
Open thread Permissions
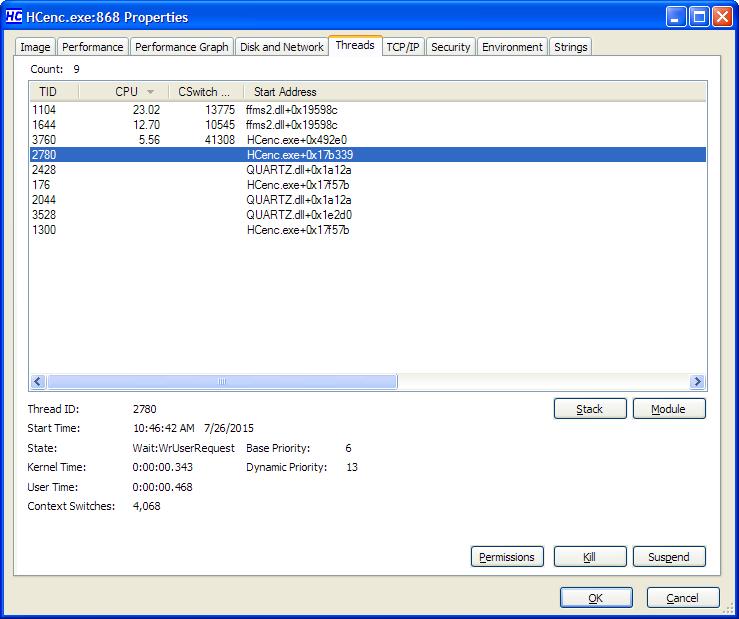(507, 557)
